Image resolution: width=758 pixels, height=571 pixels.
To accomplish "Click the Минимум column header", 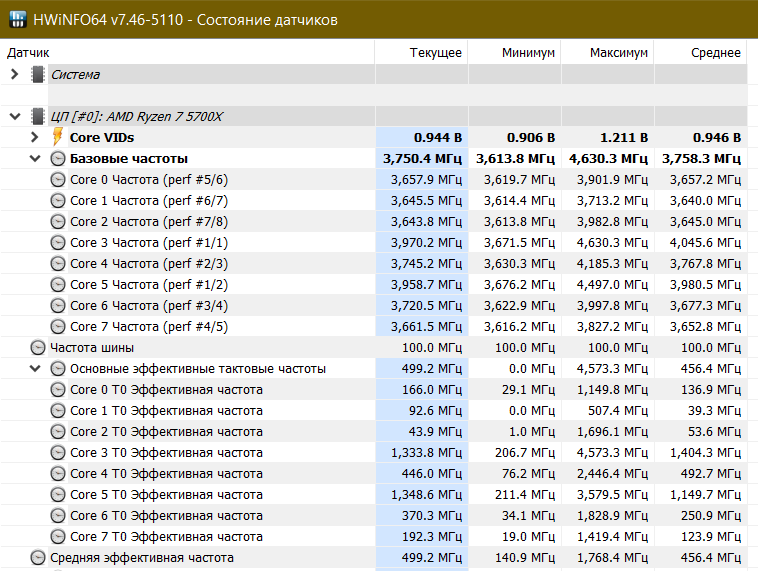I will tap(515, 52).
